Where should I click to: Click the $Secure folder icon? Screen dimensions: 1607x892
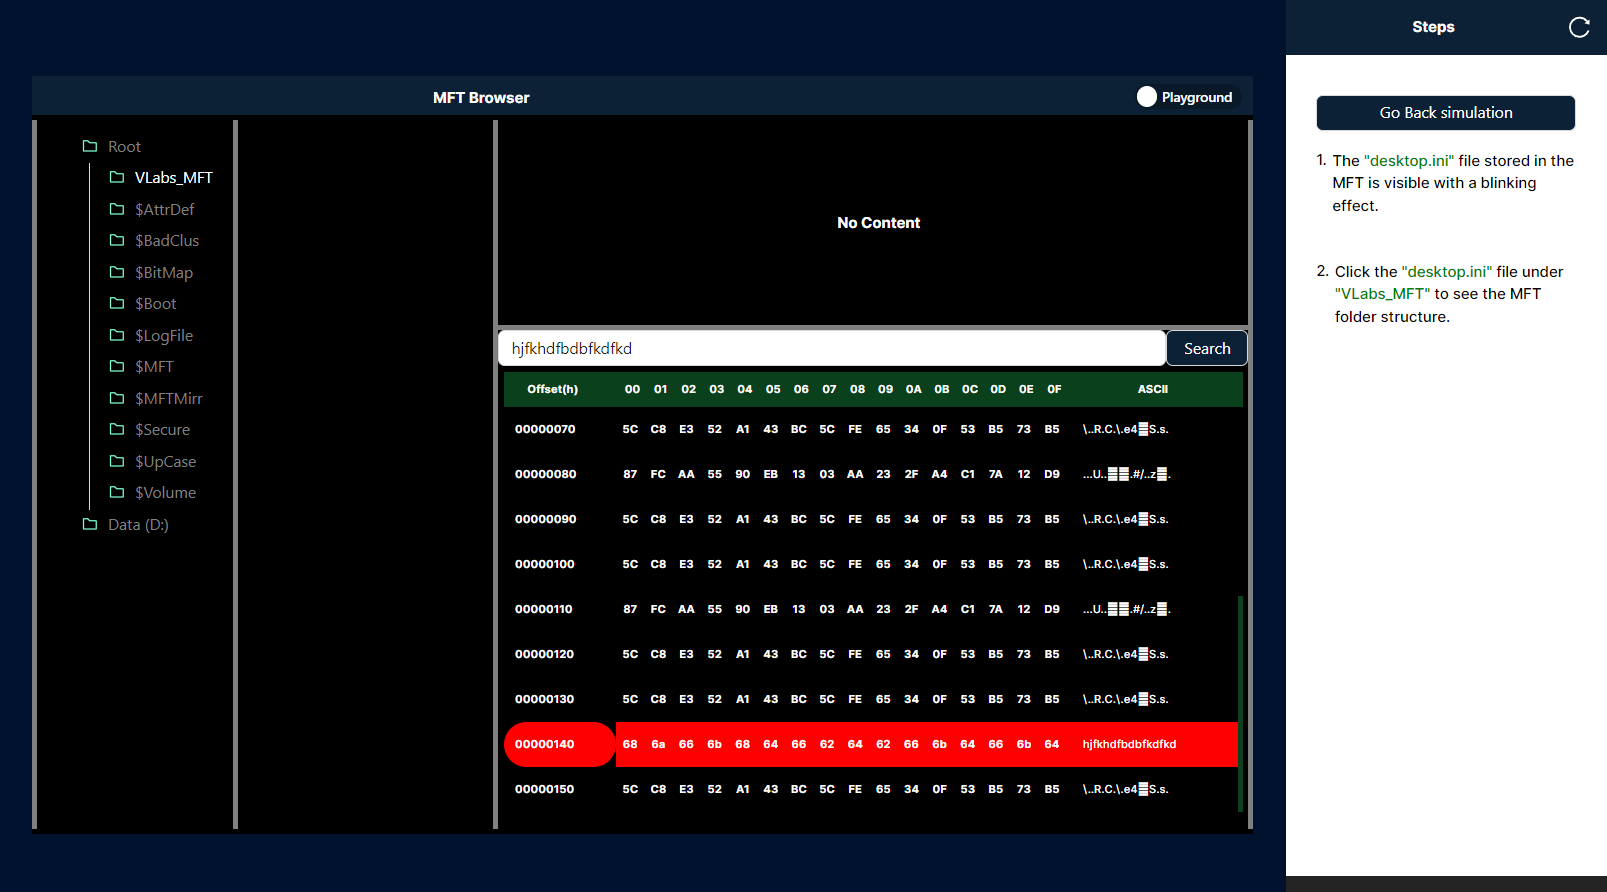117,429
